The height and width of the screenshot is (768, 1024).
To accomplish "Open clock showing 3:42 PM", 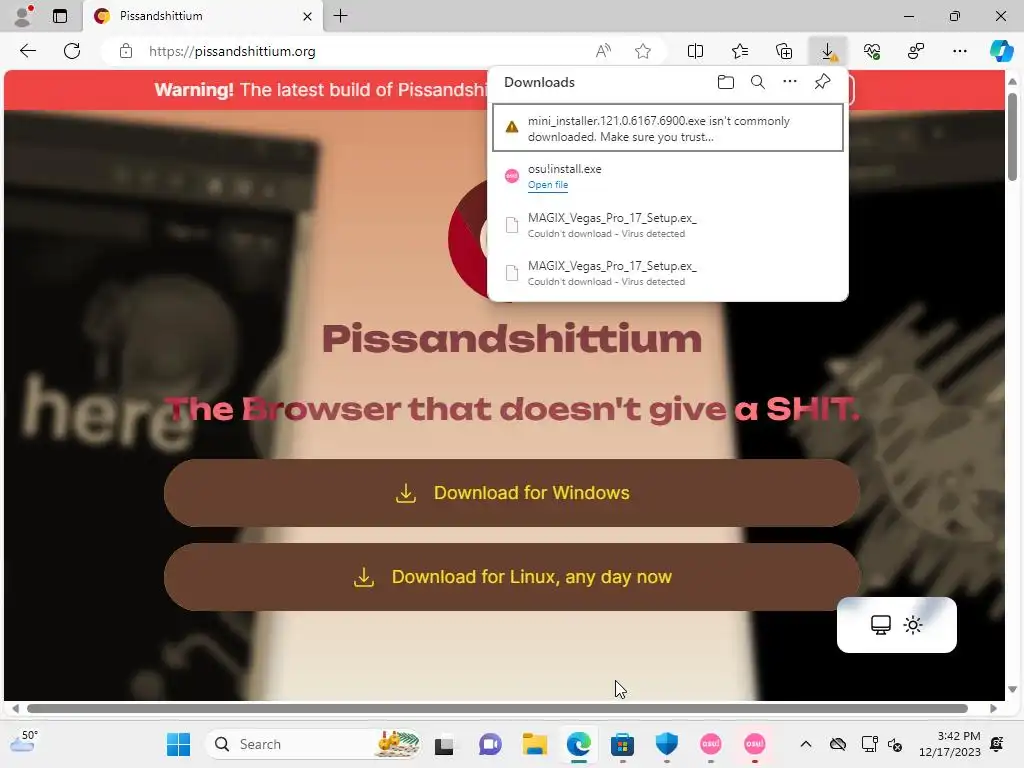I will coord(950,744).
